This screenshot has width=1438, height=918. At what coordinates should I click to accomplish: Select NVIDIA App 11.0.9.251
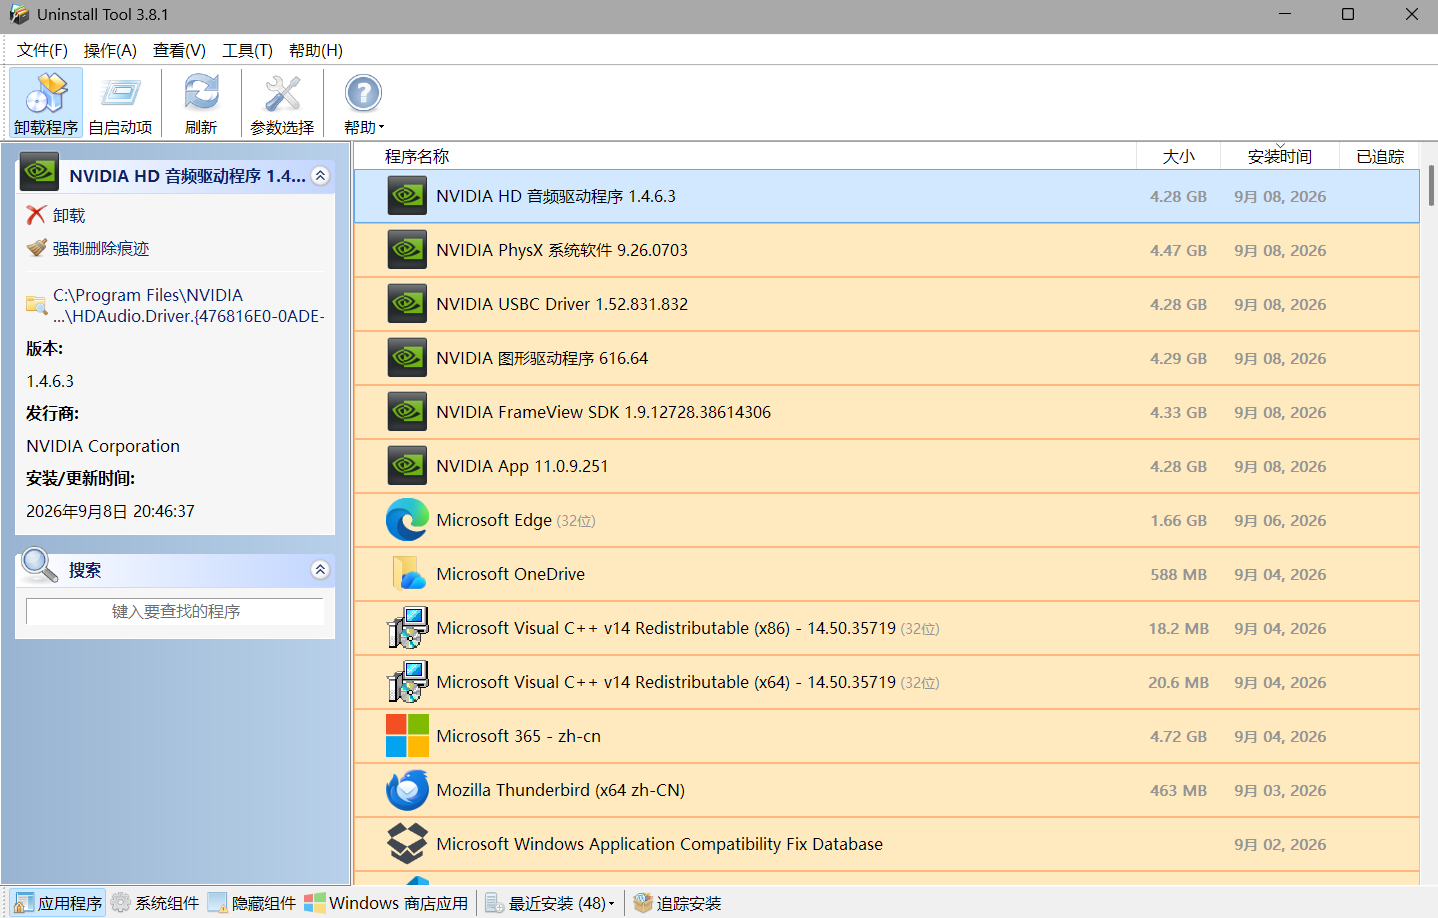click(522, 466)
